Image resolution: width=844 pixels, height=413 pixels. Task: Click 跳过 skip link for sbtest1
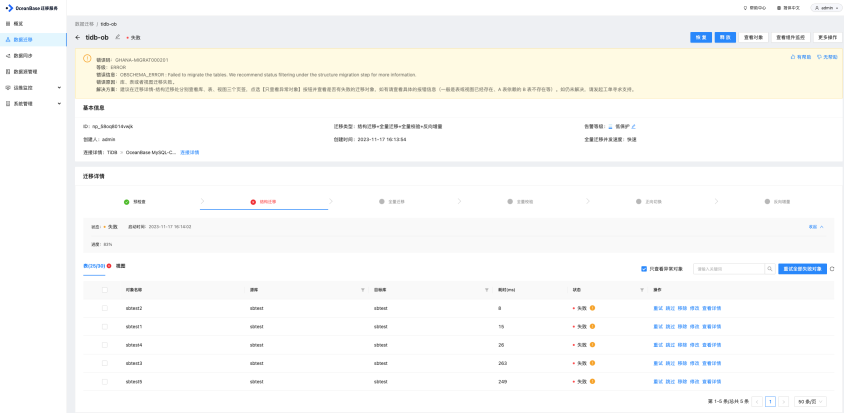(x=670, y=326)
